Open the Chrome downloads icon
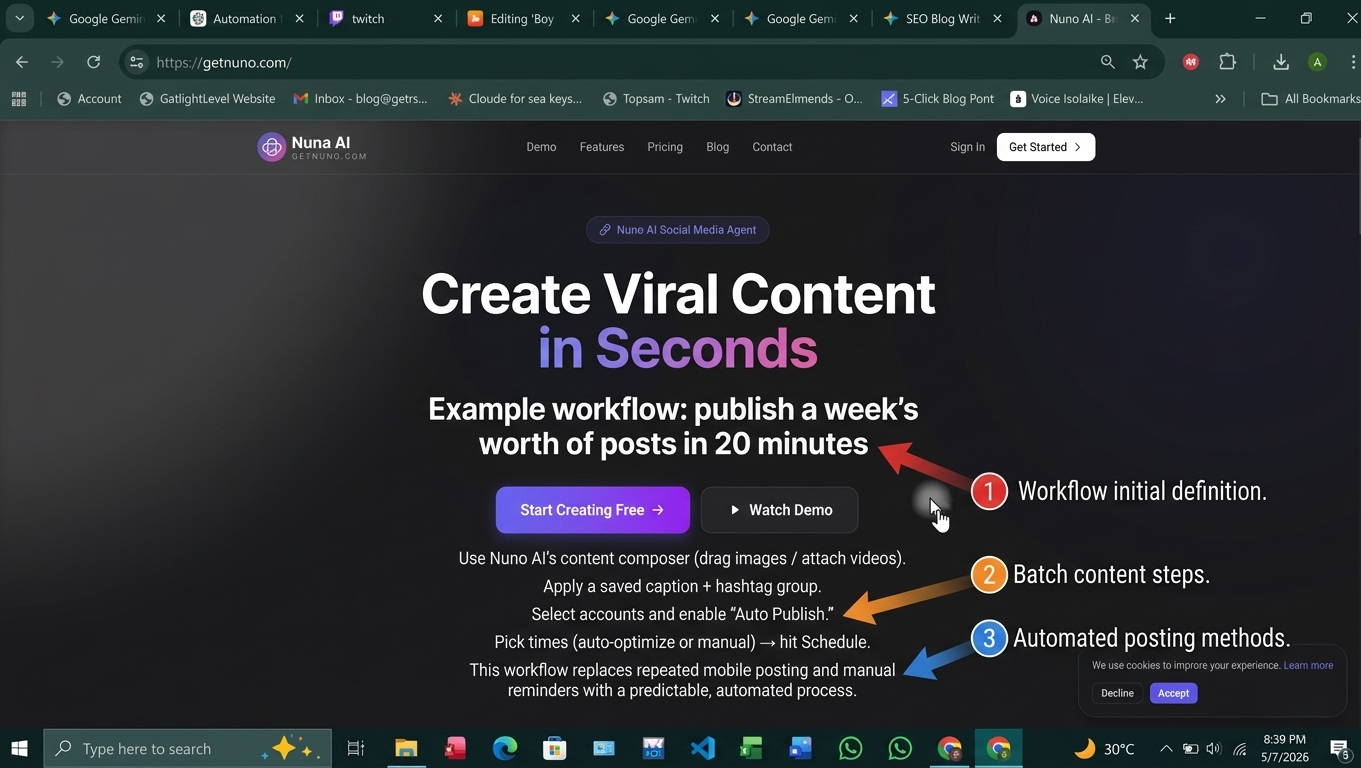 (1280, 62)
